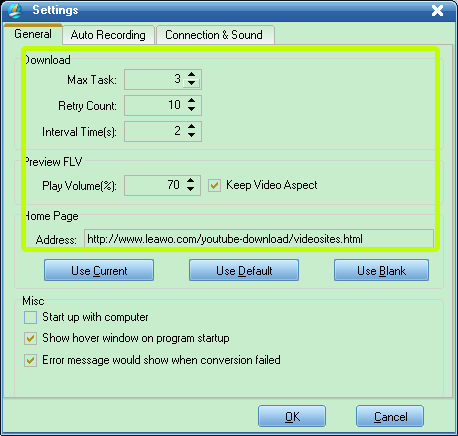The height and width of the screenshot is (436, 458).
Task: Select the General tab
Action: pos(33,34)
